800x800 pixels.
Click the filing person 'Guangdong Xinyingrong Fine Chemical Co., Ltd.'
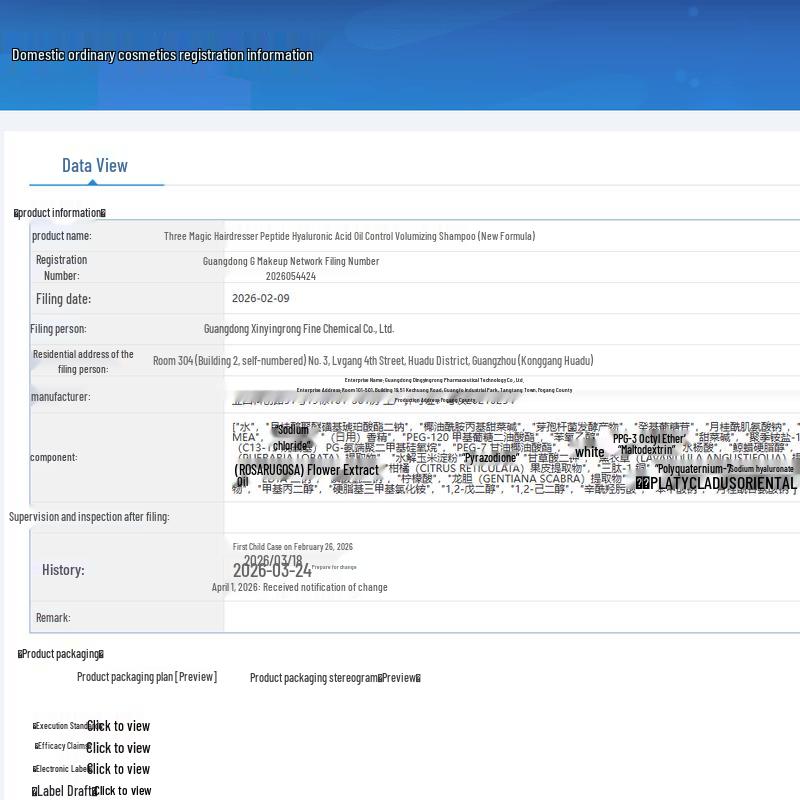(299, 329)
